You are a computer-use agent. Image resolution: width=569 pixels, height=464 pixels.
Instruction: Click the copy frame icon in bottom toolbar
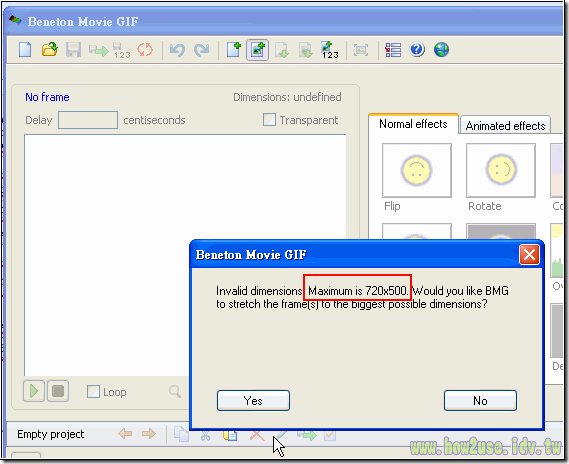pos(181,434)
